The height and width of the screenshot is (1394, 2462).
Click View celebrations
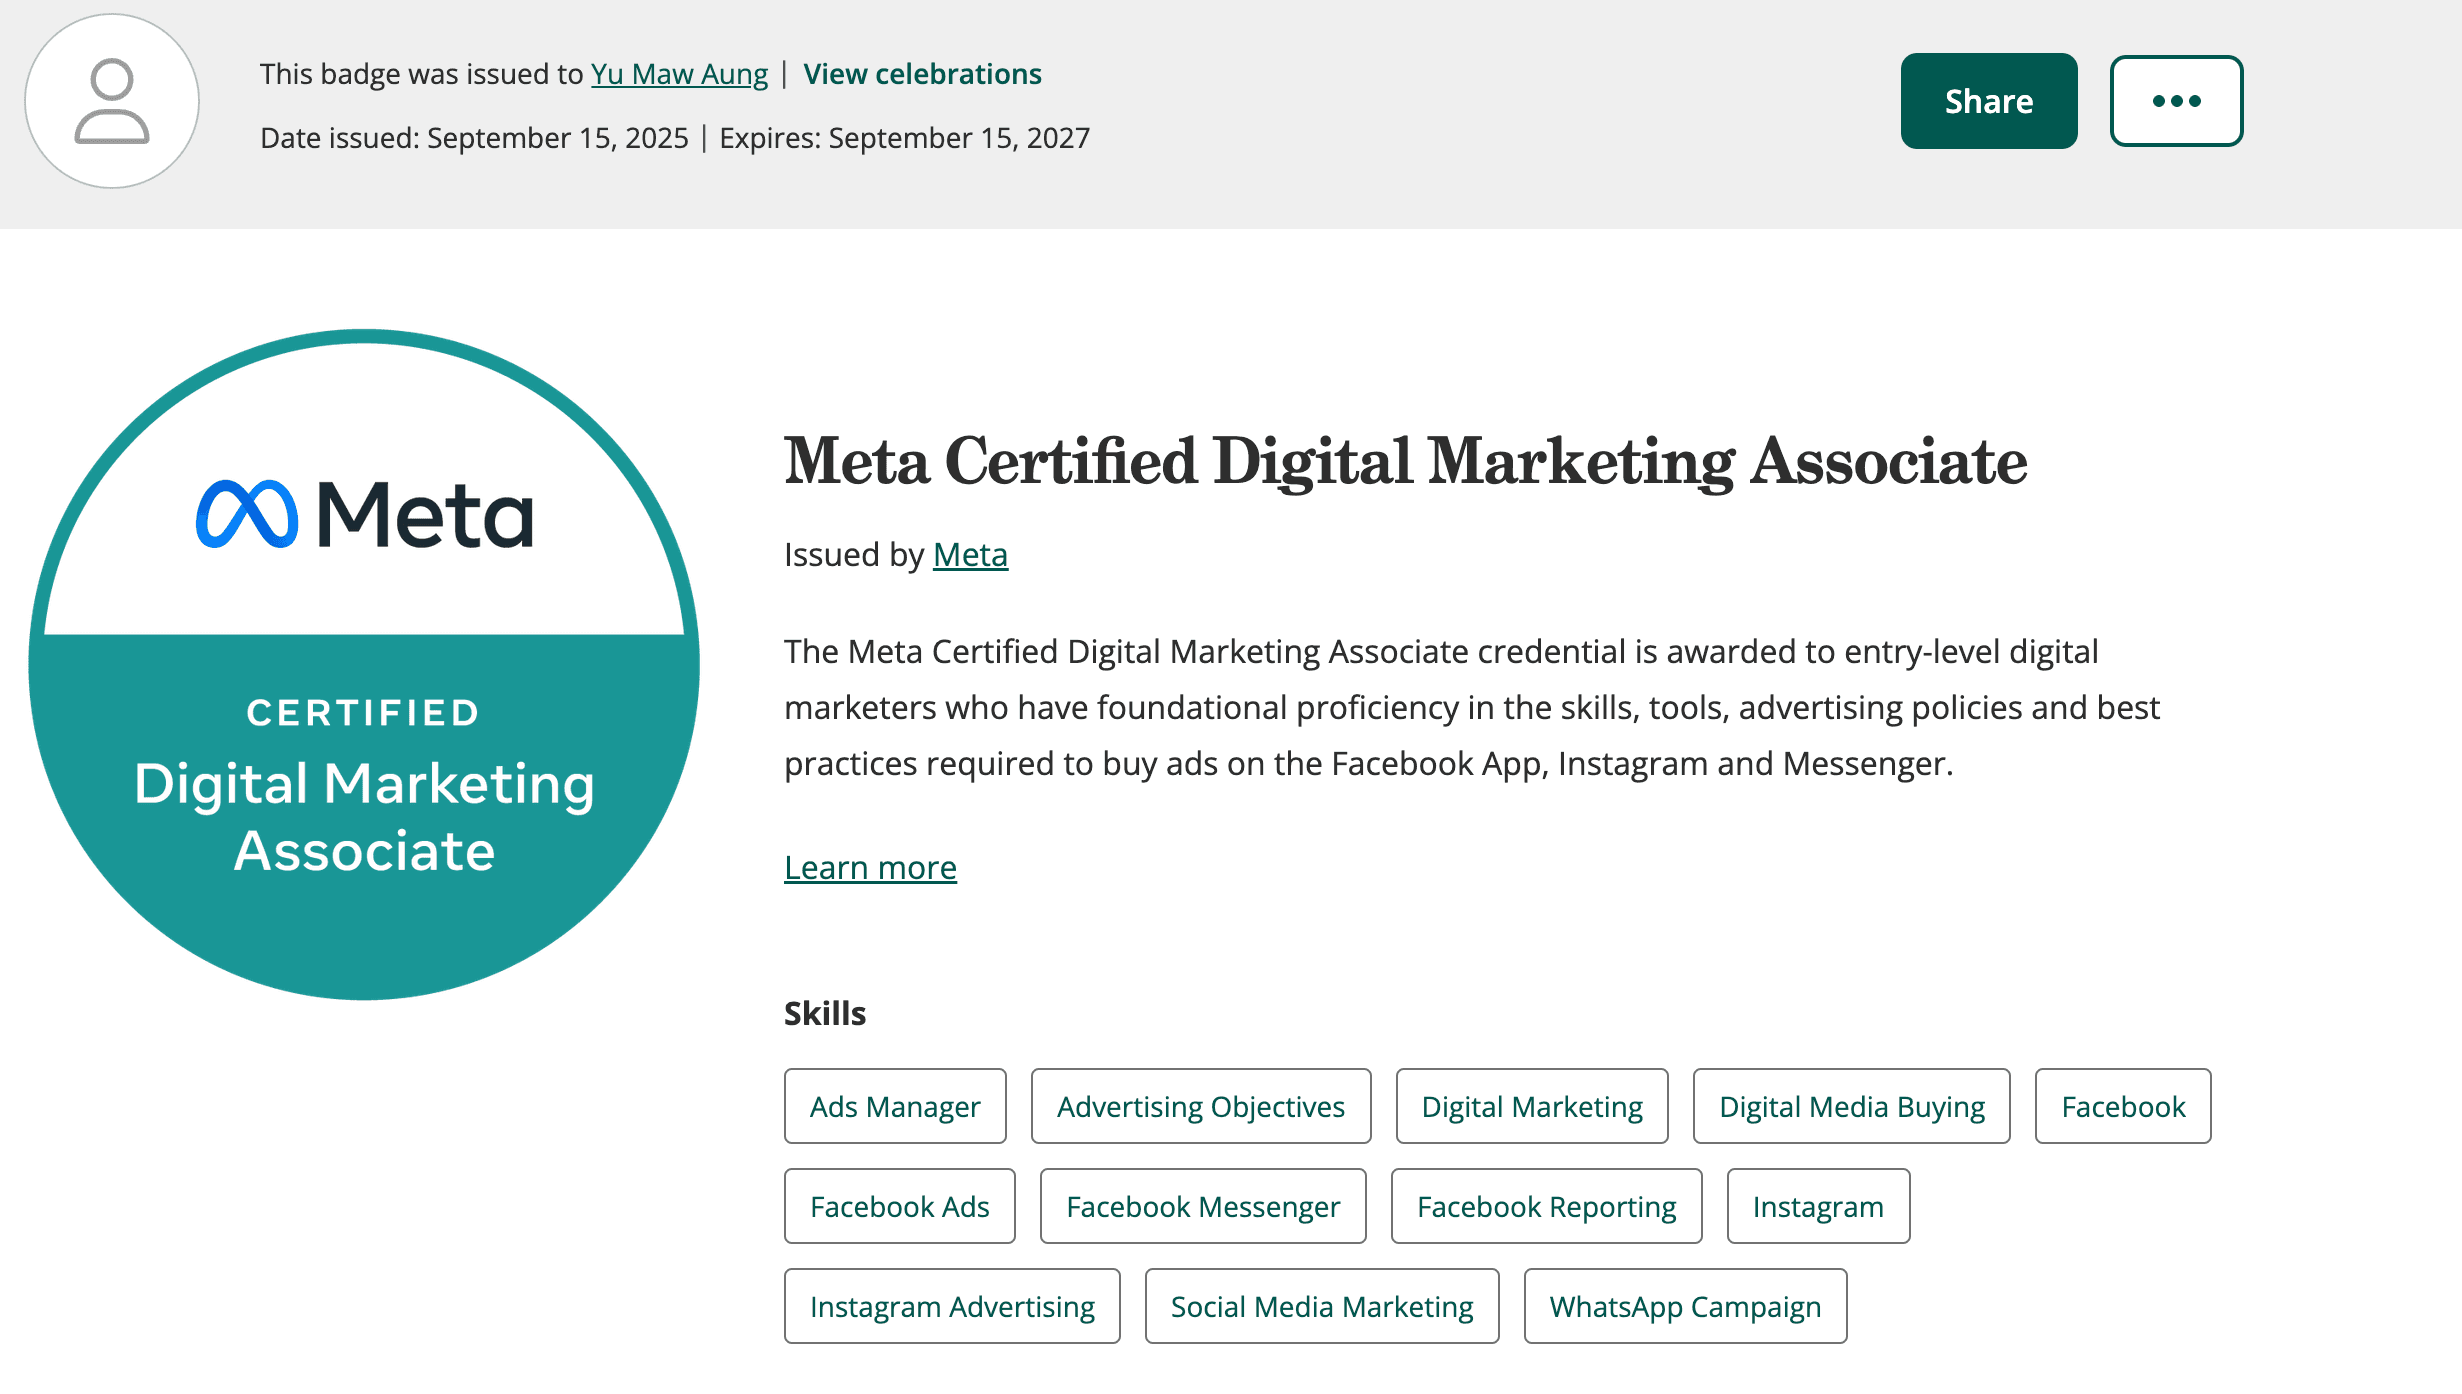point(922,73)
